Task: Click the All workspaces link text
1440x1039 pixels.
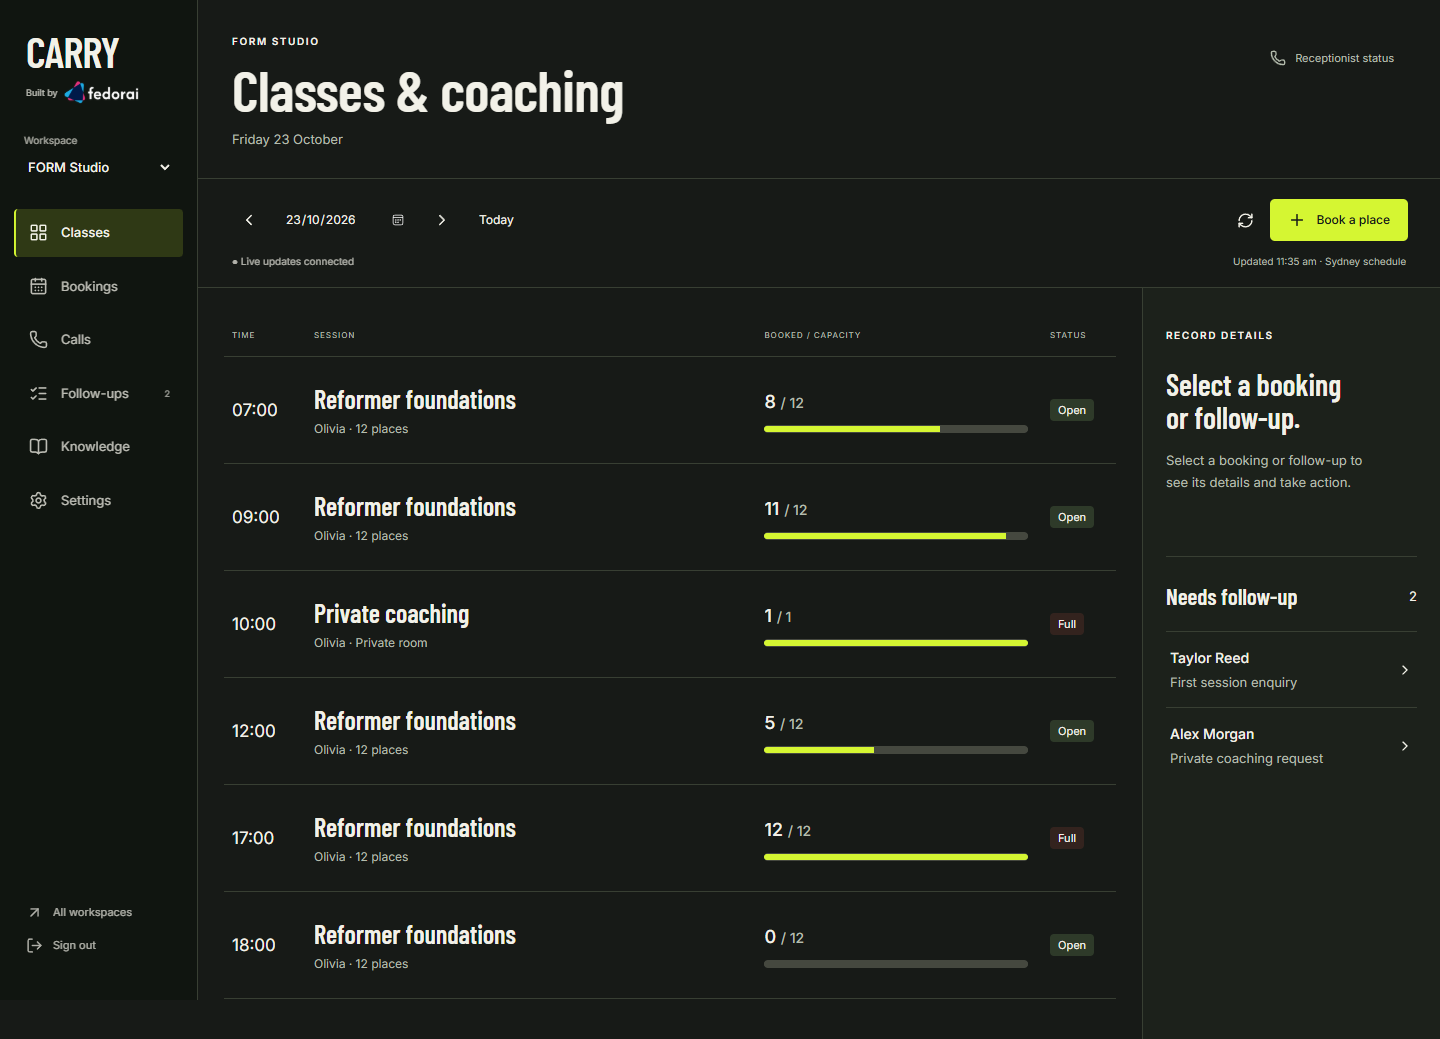Action: (92, 912)
